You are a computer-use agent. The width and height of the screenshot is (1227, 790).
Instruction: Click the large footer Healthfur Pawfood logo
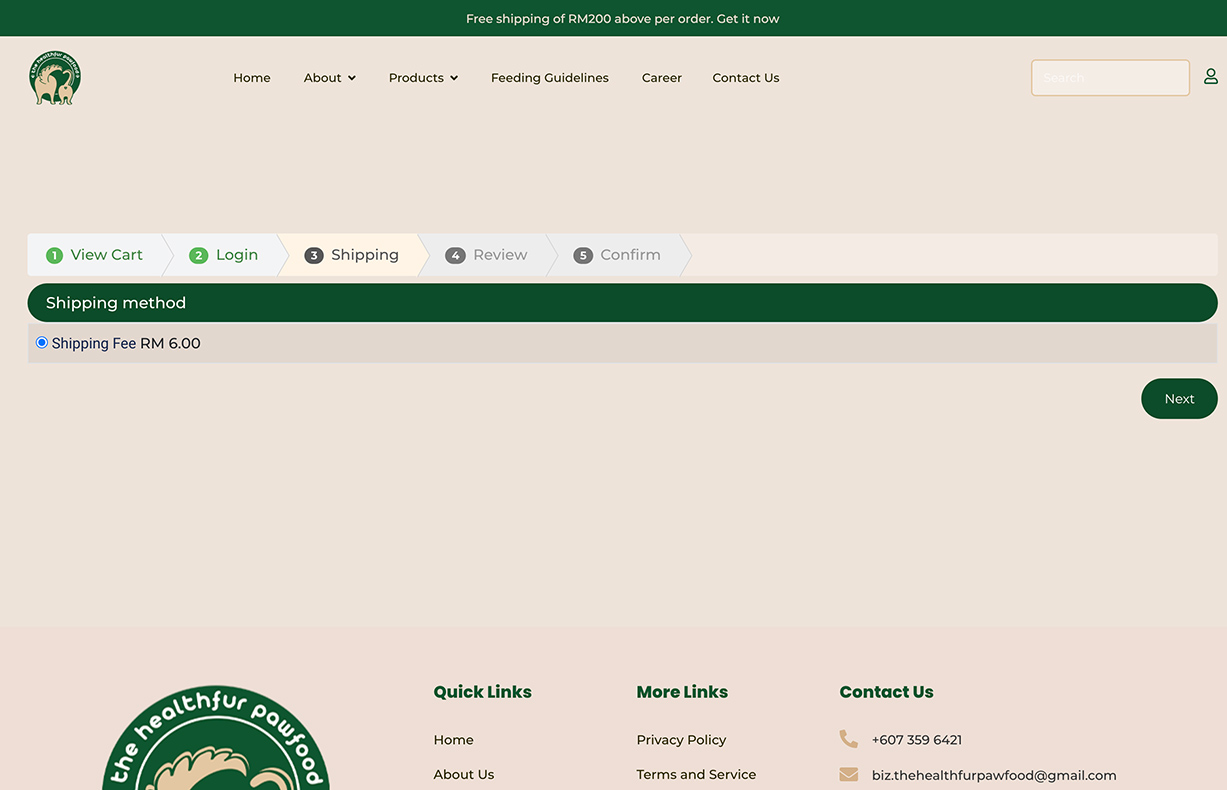click(216, 740)
